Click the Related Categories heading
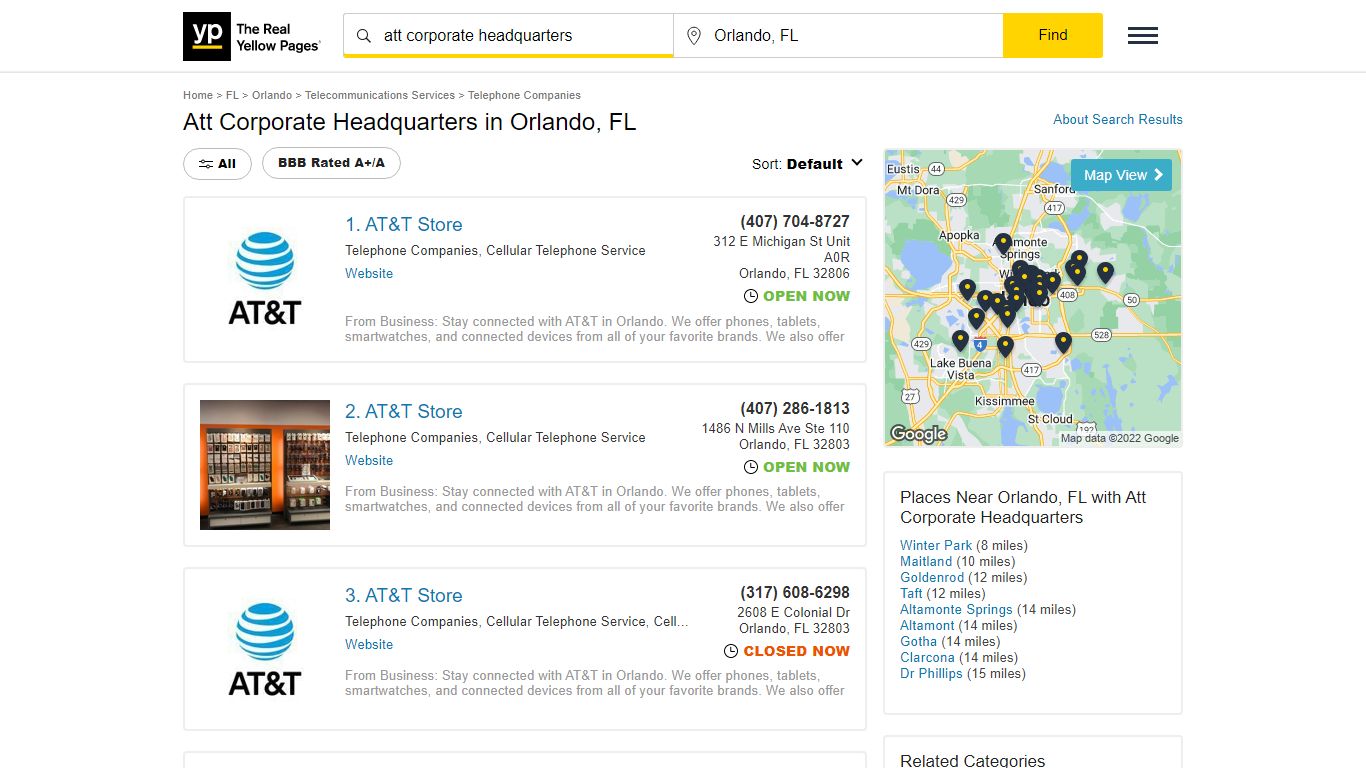 coord(972,761)
